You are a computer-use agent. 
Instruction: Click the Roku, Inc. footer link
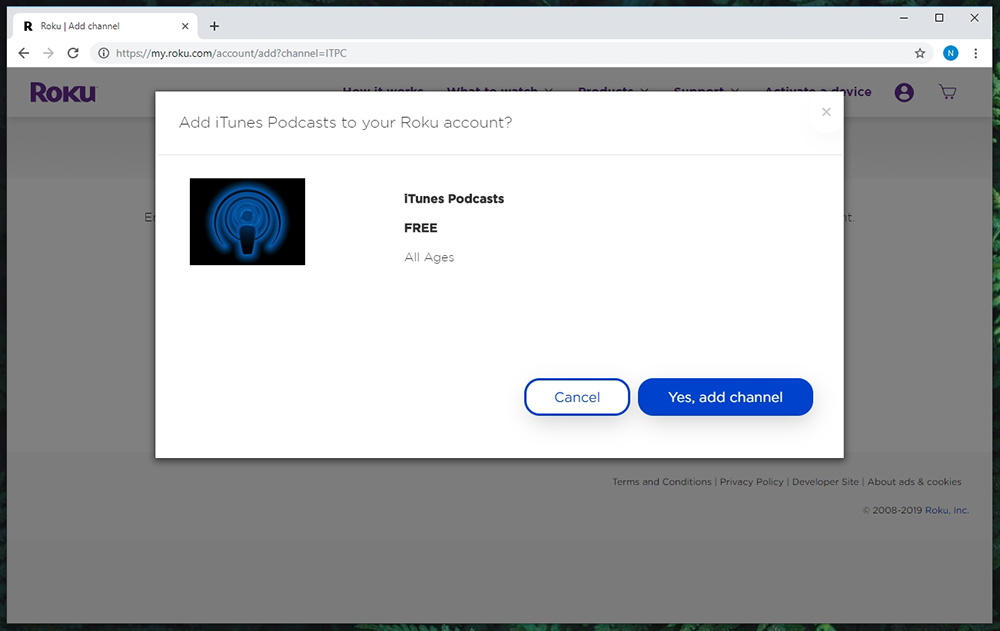click(947, 510)
